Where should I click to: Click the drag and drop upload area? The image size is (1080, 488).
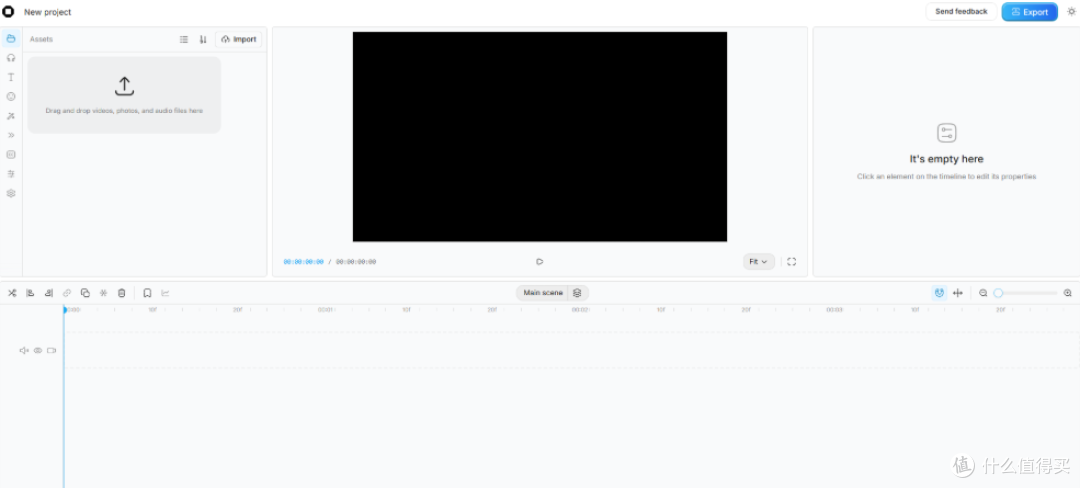[124, 95]
